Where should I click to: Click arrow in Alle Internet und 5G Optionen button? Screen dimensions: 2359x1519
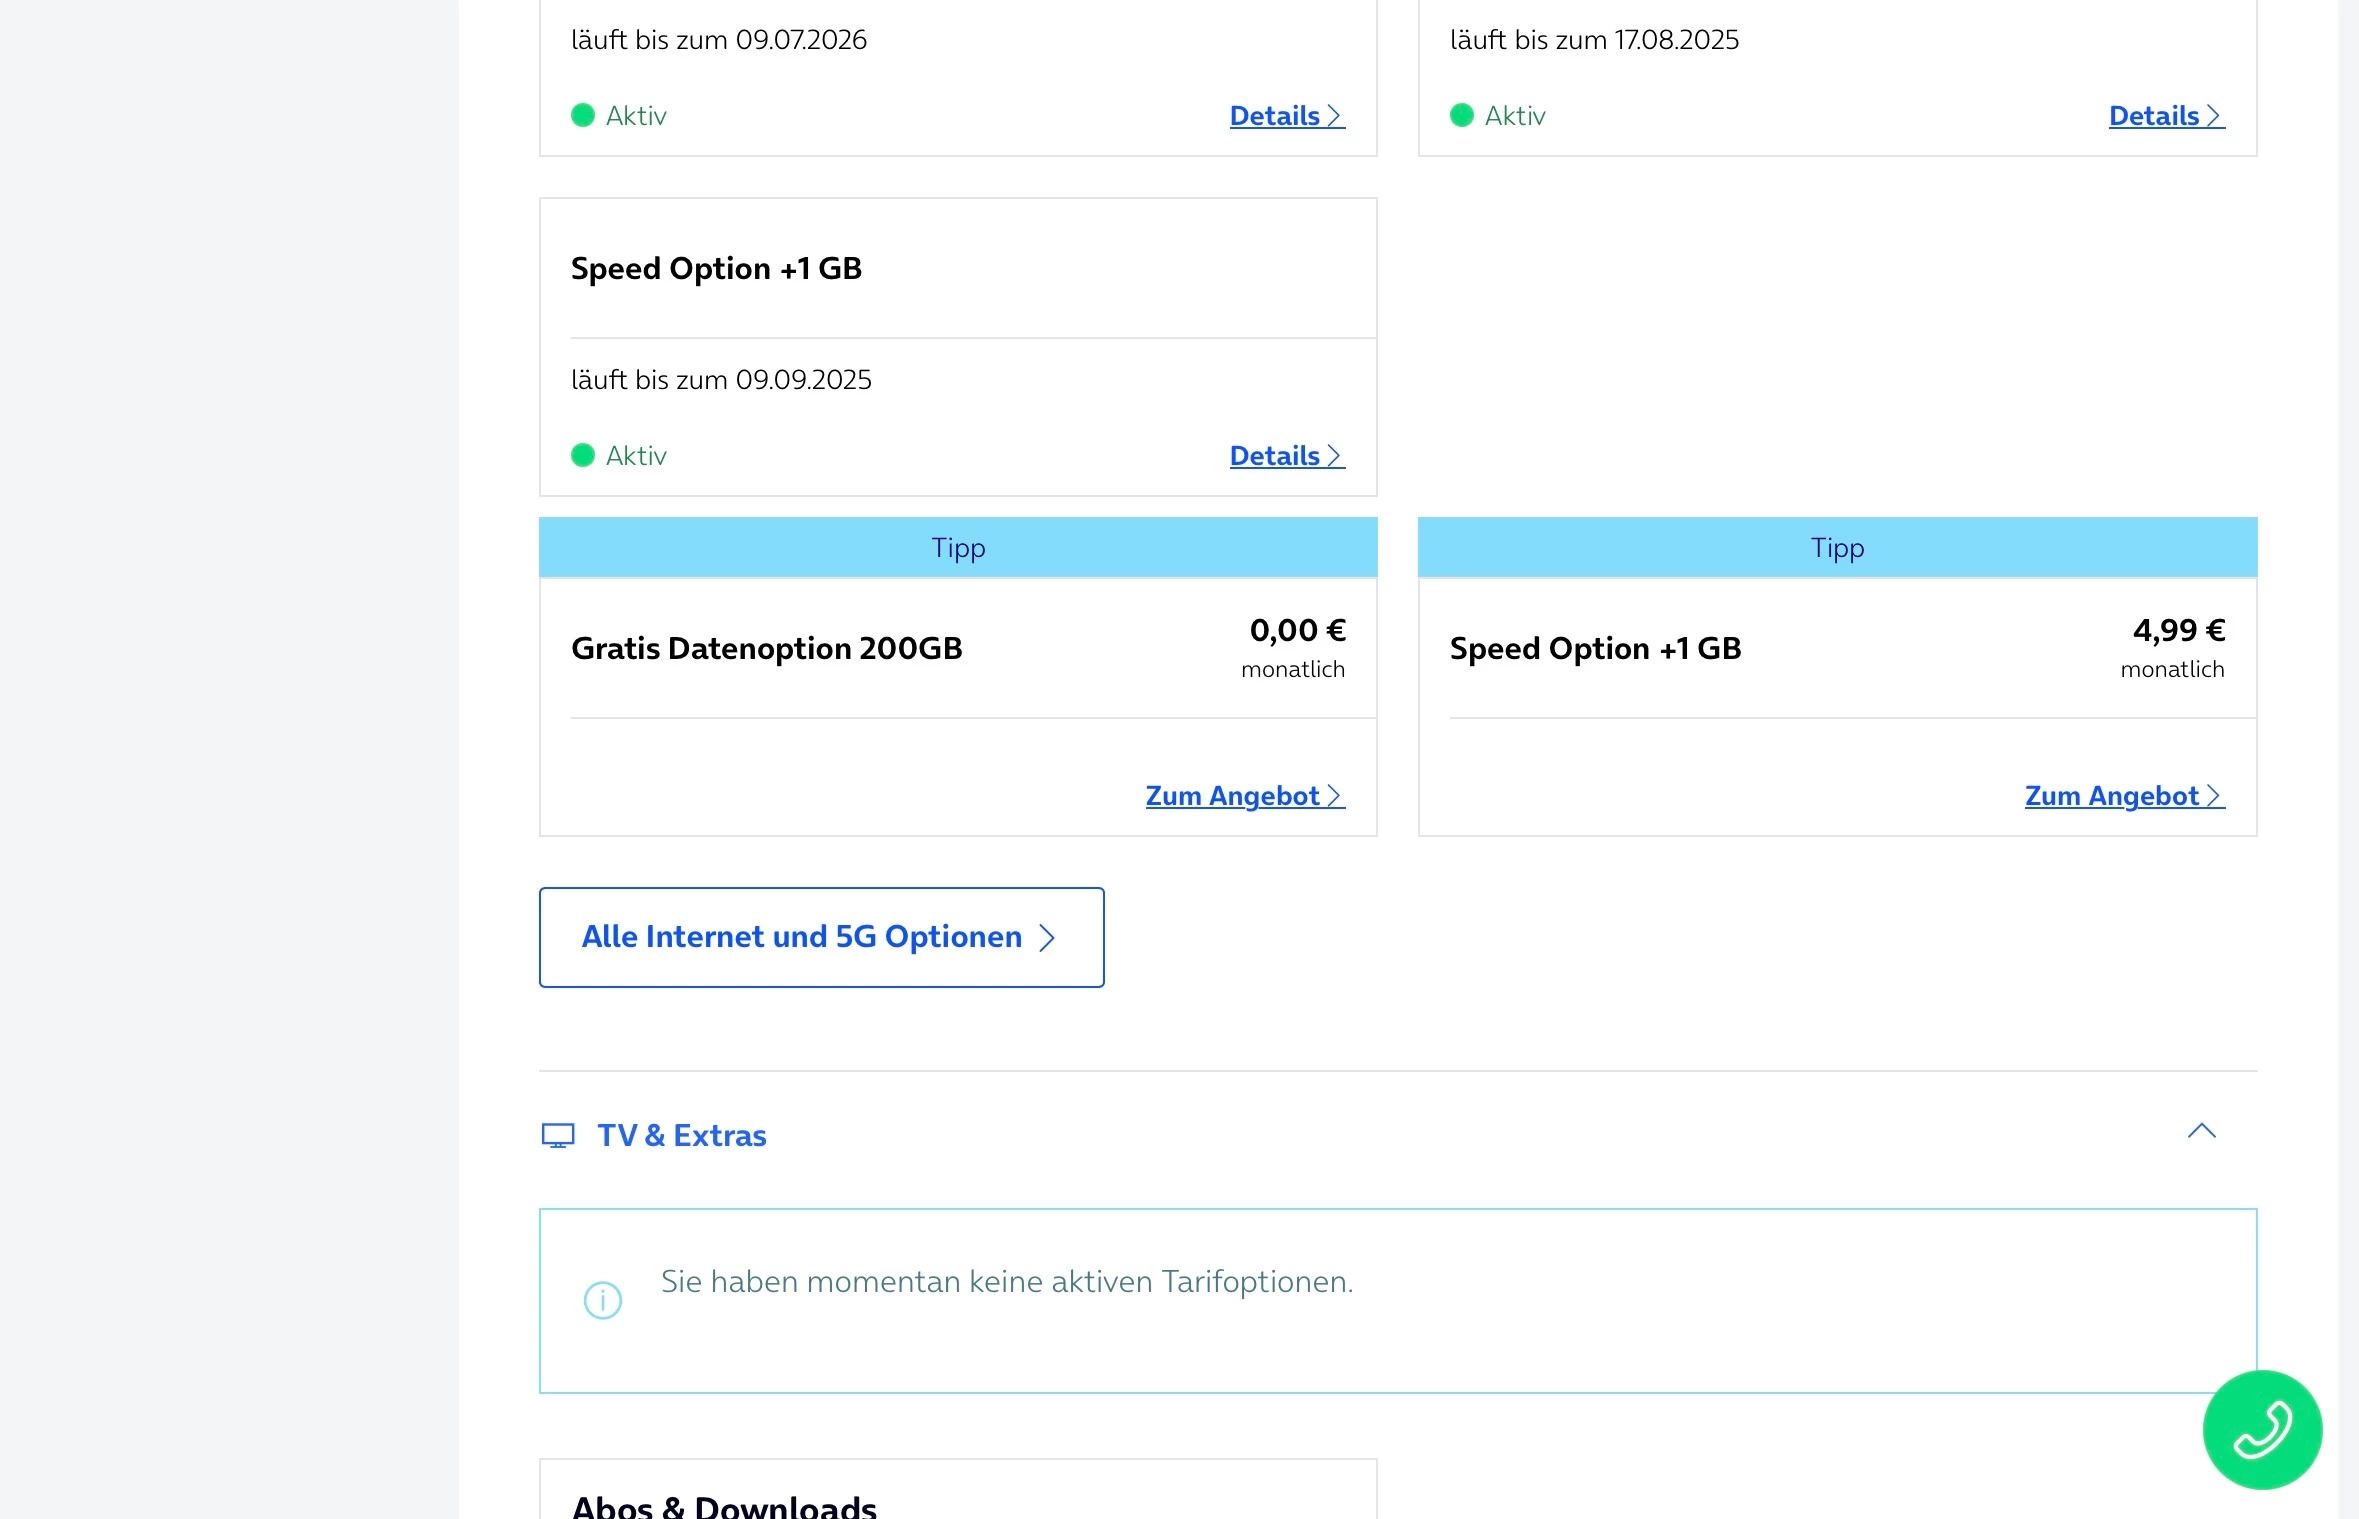click(1047, 938)
